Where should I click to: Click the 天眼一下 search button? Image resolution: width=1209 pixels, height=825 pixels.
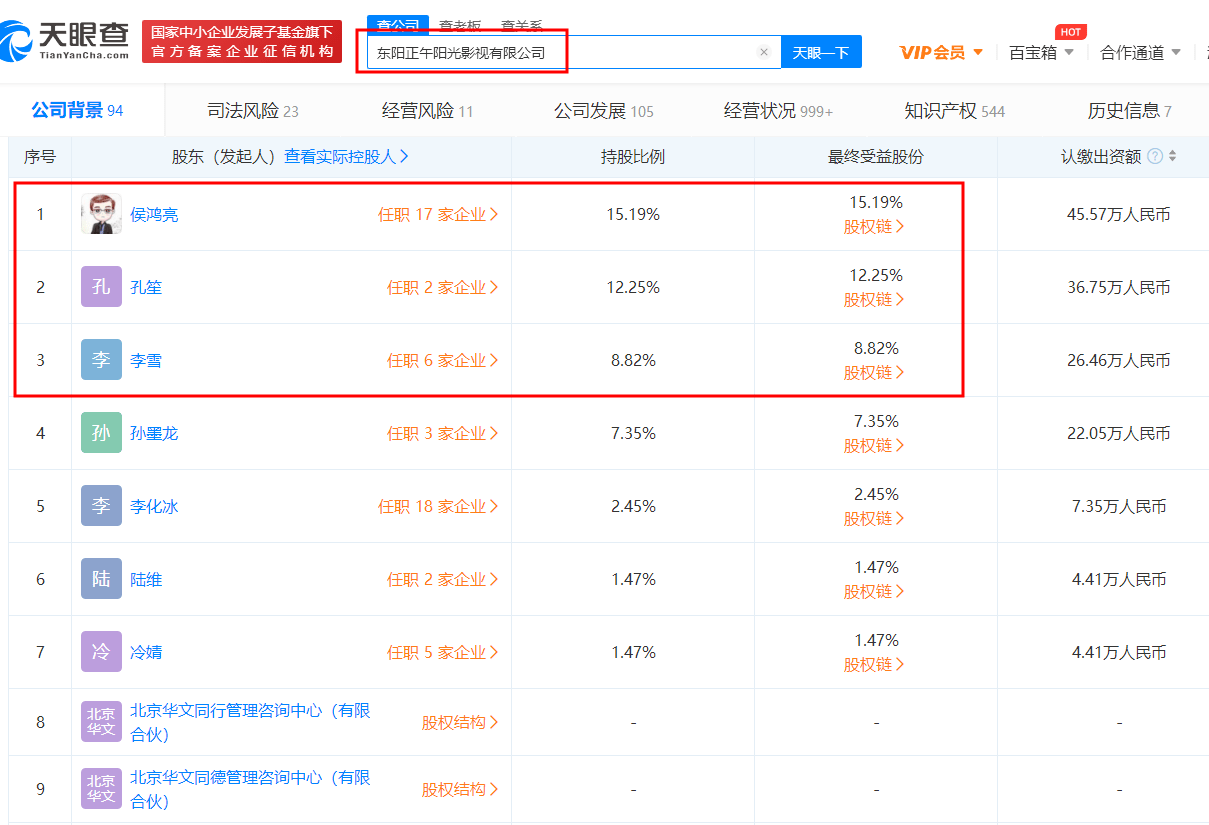pyautogui.click(x=821, y=53)
